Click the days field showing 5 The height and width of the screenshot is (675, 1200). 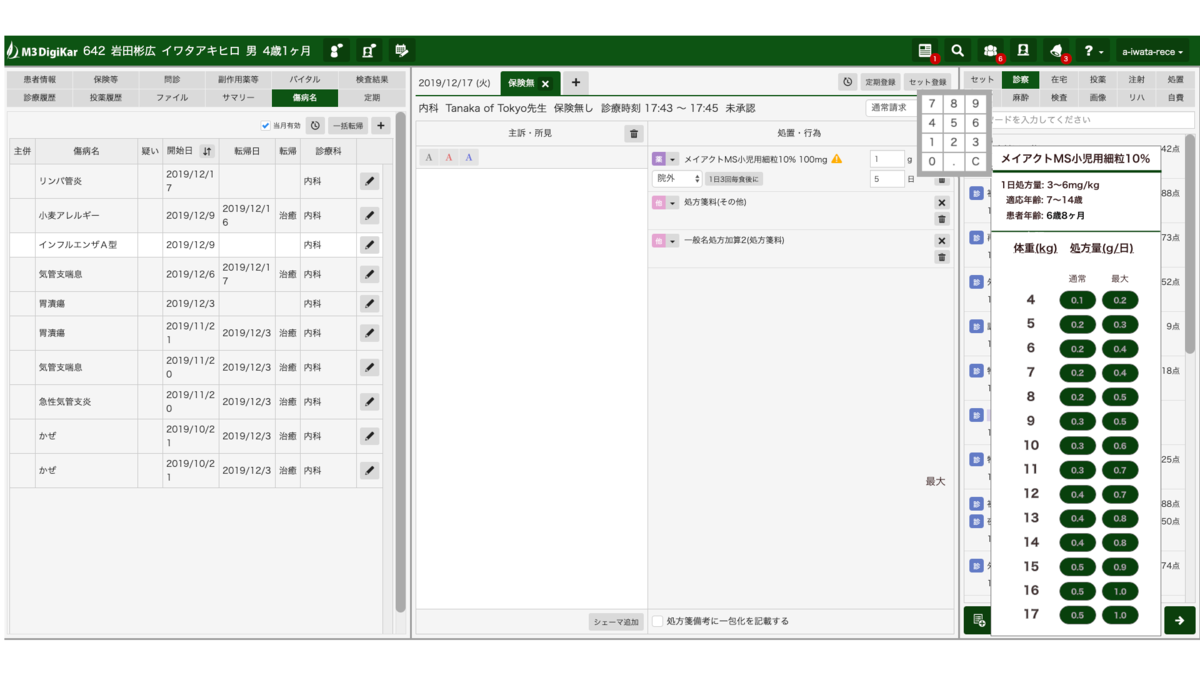click(886, 179)
